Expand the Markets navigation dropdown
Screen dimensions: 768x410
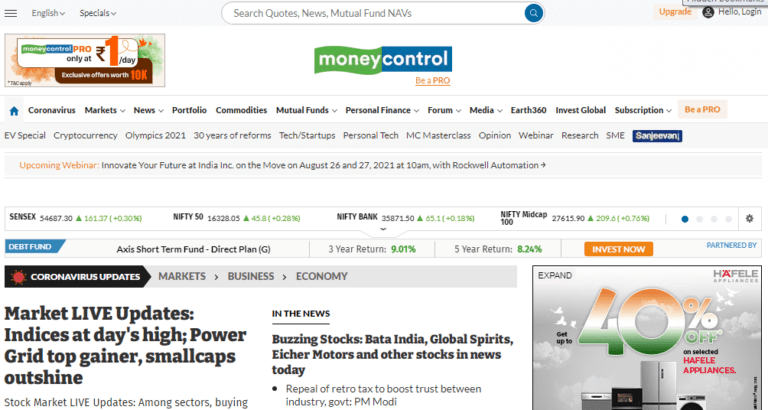(105, 110)
